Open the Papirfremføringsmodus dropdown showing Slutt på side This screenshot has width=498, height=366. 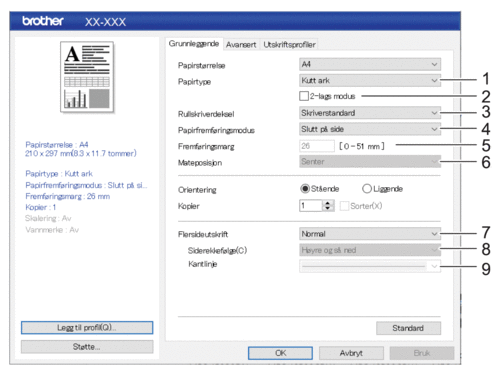(x=370, y=129)
